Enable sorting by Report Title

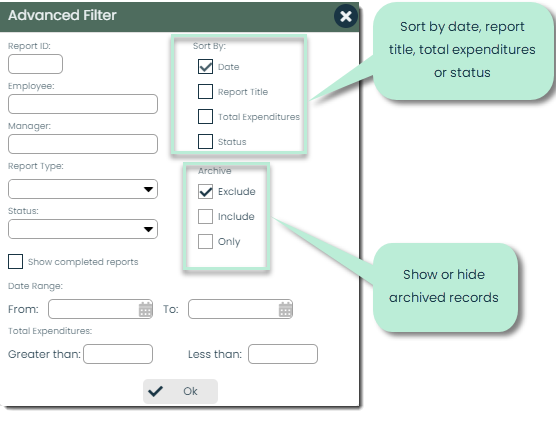205,91
